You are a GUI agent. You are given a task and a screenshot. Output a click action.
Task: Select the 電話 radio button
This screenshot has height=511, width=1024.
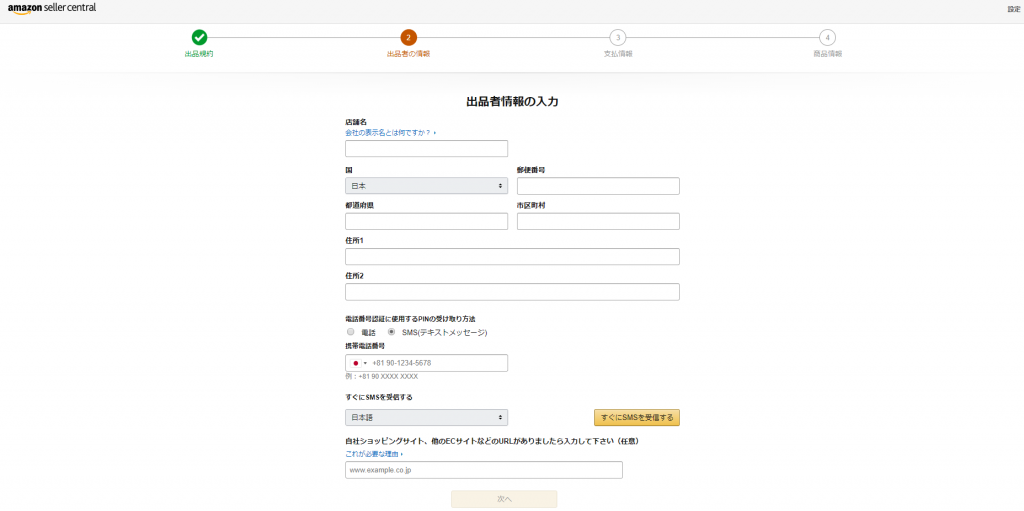[x=351, y=332]
